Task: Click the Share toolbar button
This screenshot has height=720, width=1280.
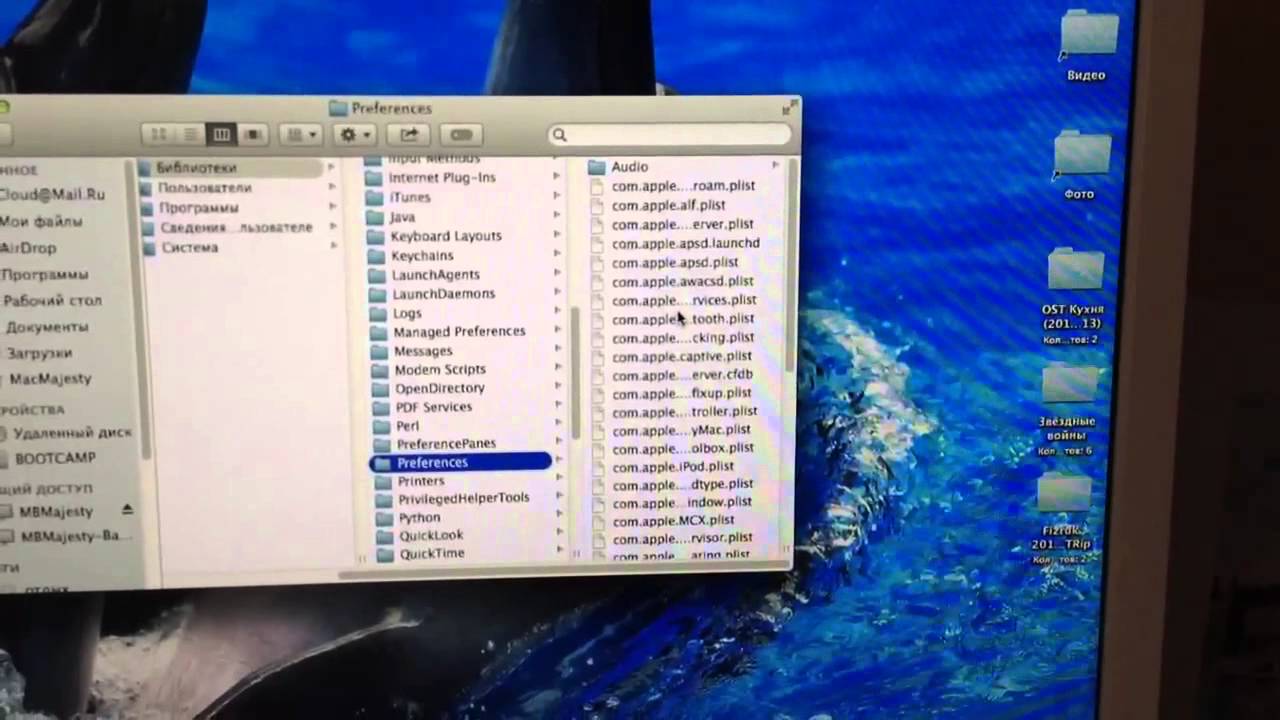Action: click(x=409, y=134)
